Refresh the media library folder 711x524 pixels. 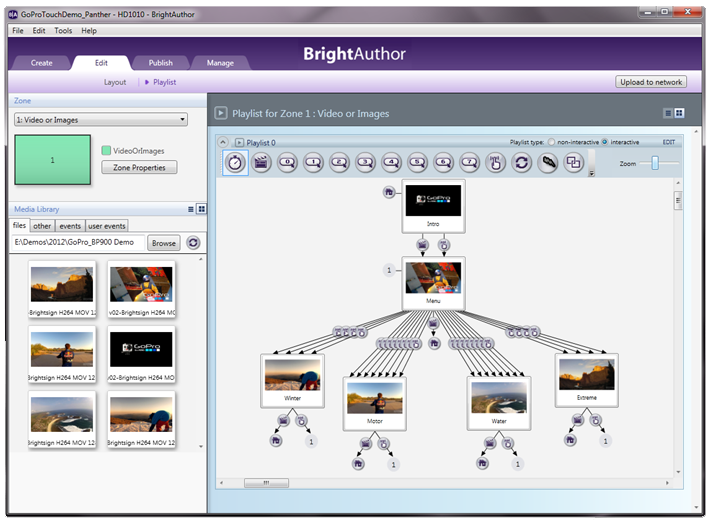pos(193,243)
